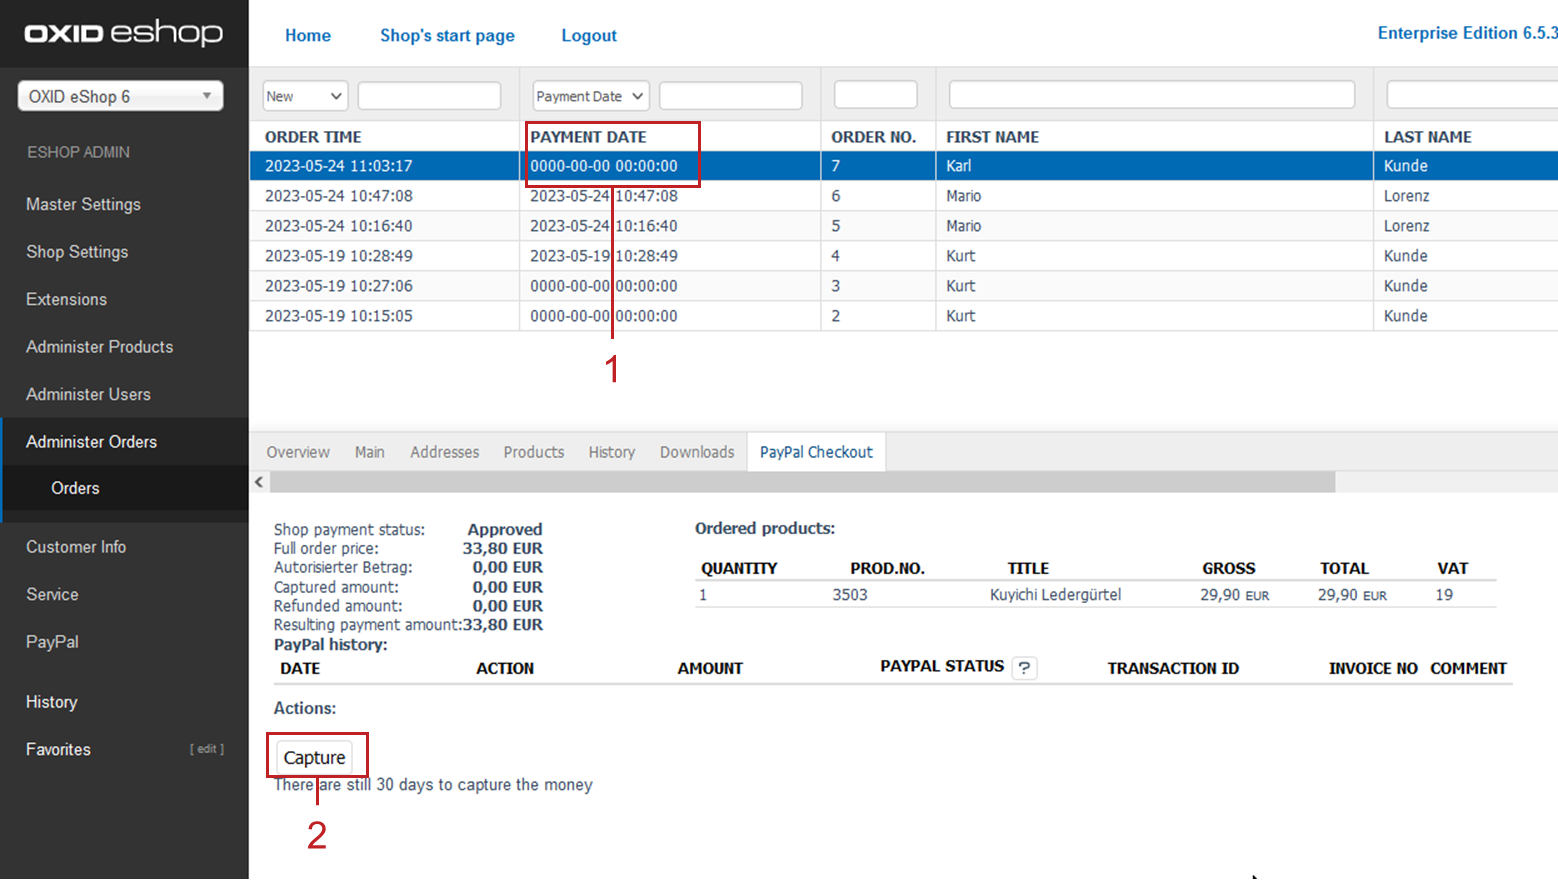
Task: Click the First Name filter input field
Action: click(1151, 95)
